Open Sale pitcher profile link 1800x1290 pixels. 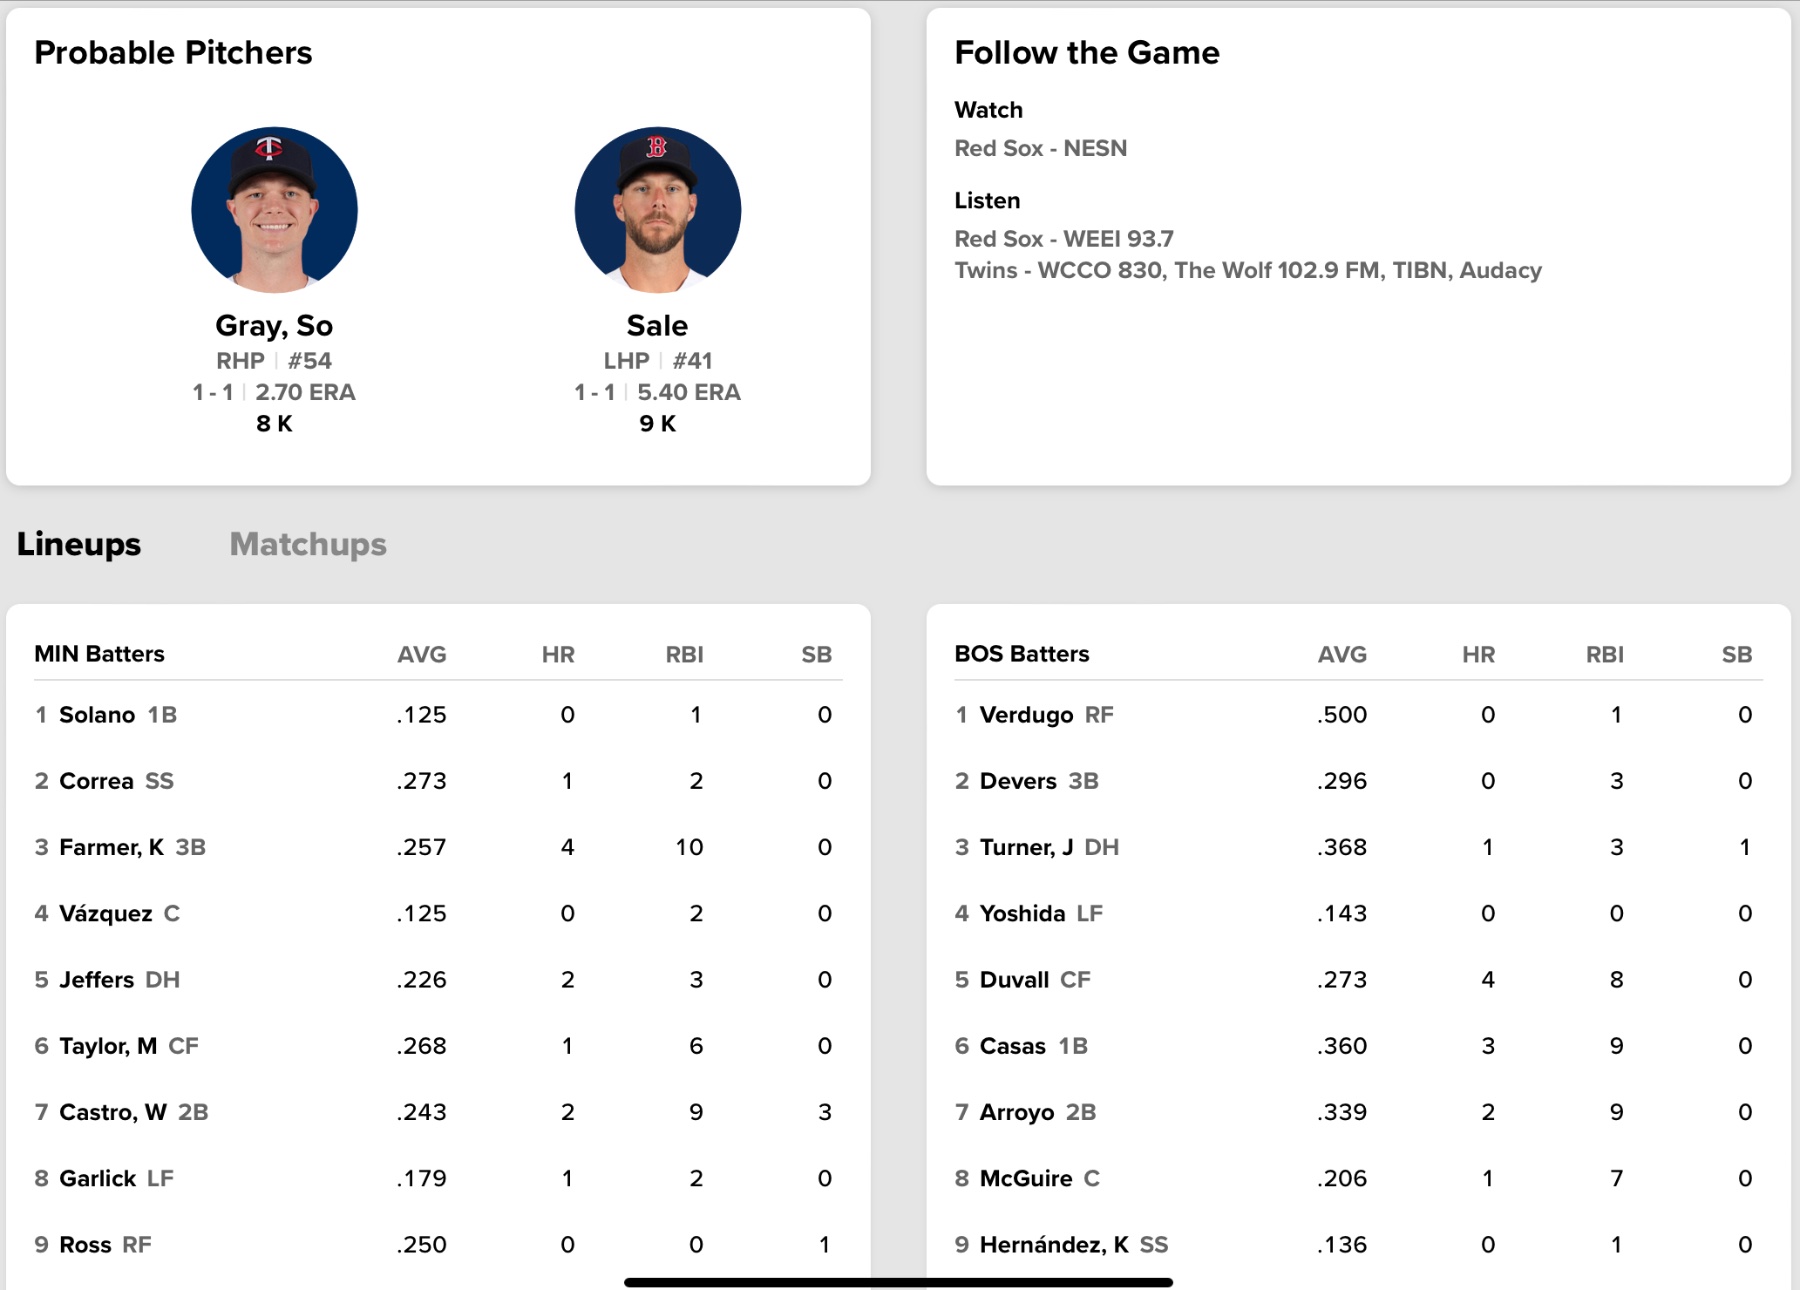coord(657,326)
